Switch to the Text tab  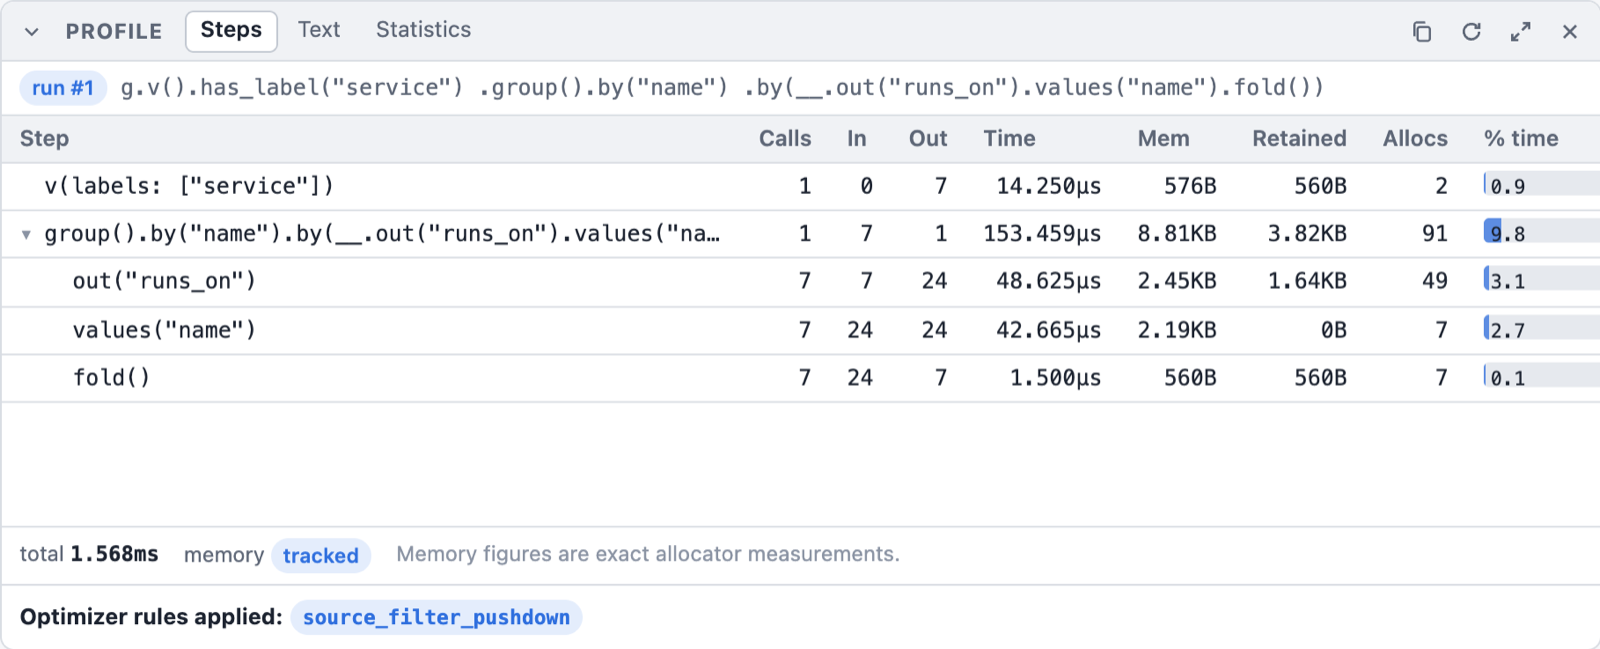(319, 30)
